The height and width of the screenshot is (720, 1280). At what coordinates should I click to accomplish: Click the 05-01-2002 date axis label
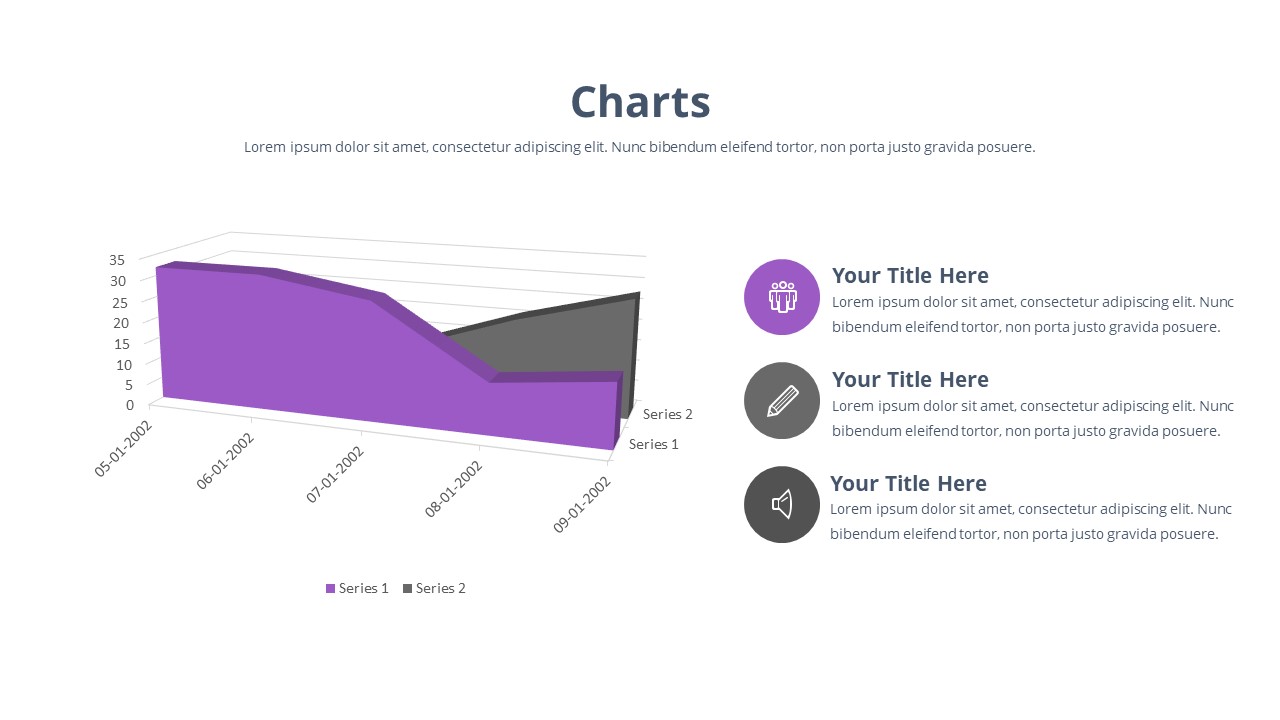click(124, 448)
